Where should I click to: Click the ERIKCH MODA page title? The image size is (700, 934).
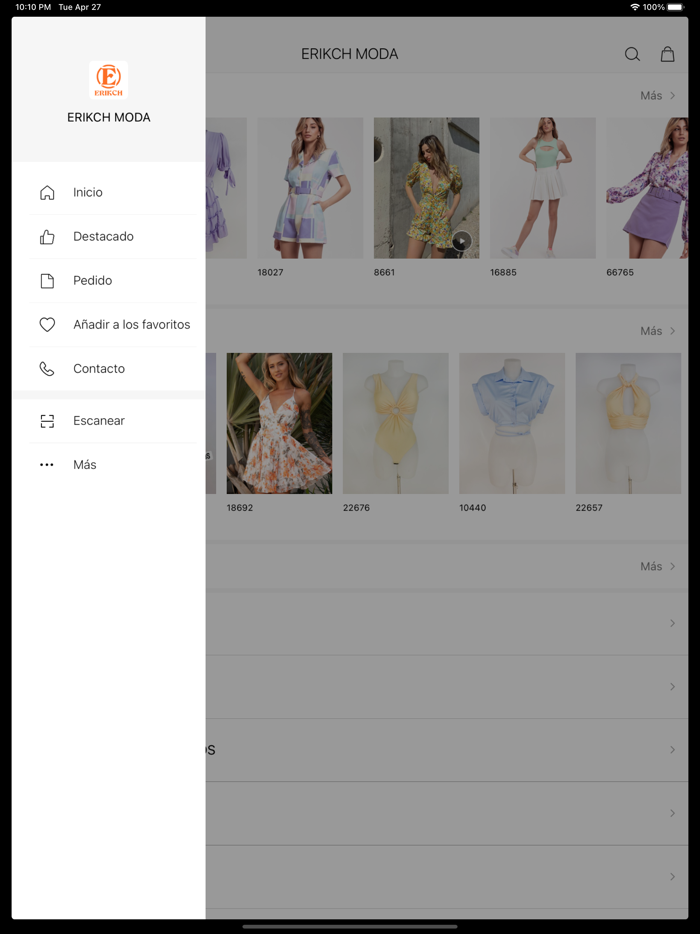(350, 54)
